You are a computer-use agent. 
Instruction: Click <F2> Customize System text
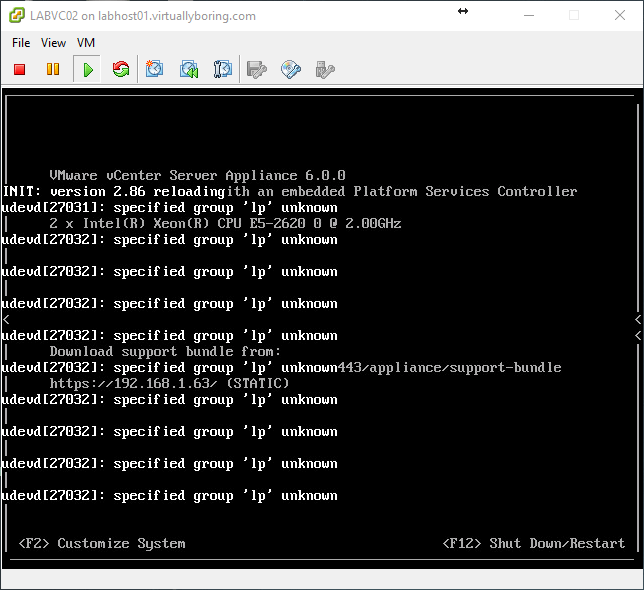[x=102, y=543]
